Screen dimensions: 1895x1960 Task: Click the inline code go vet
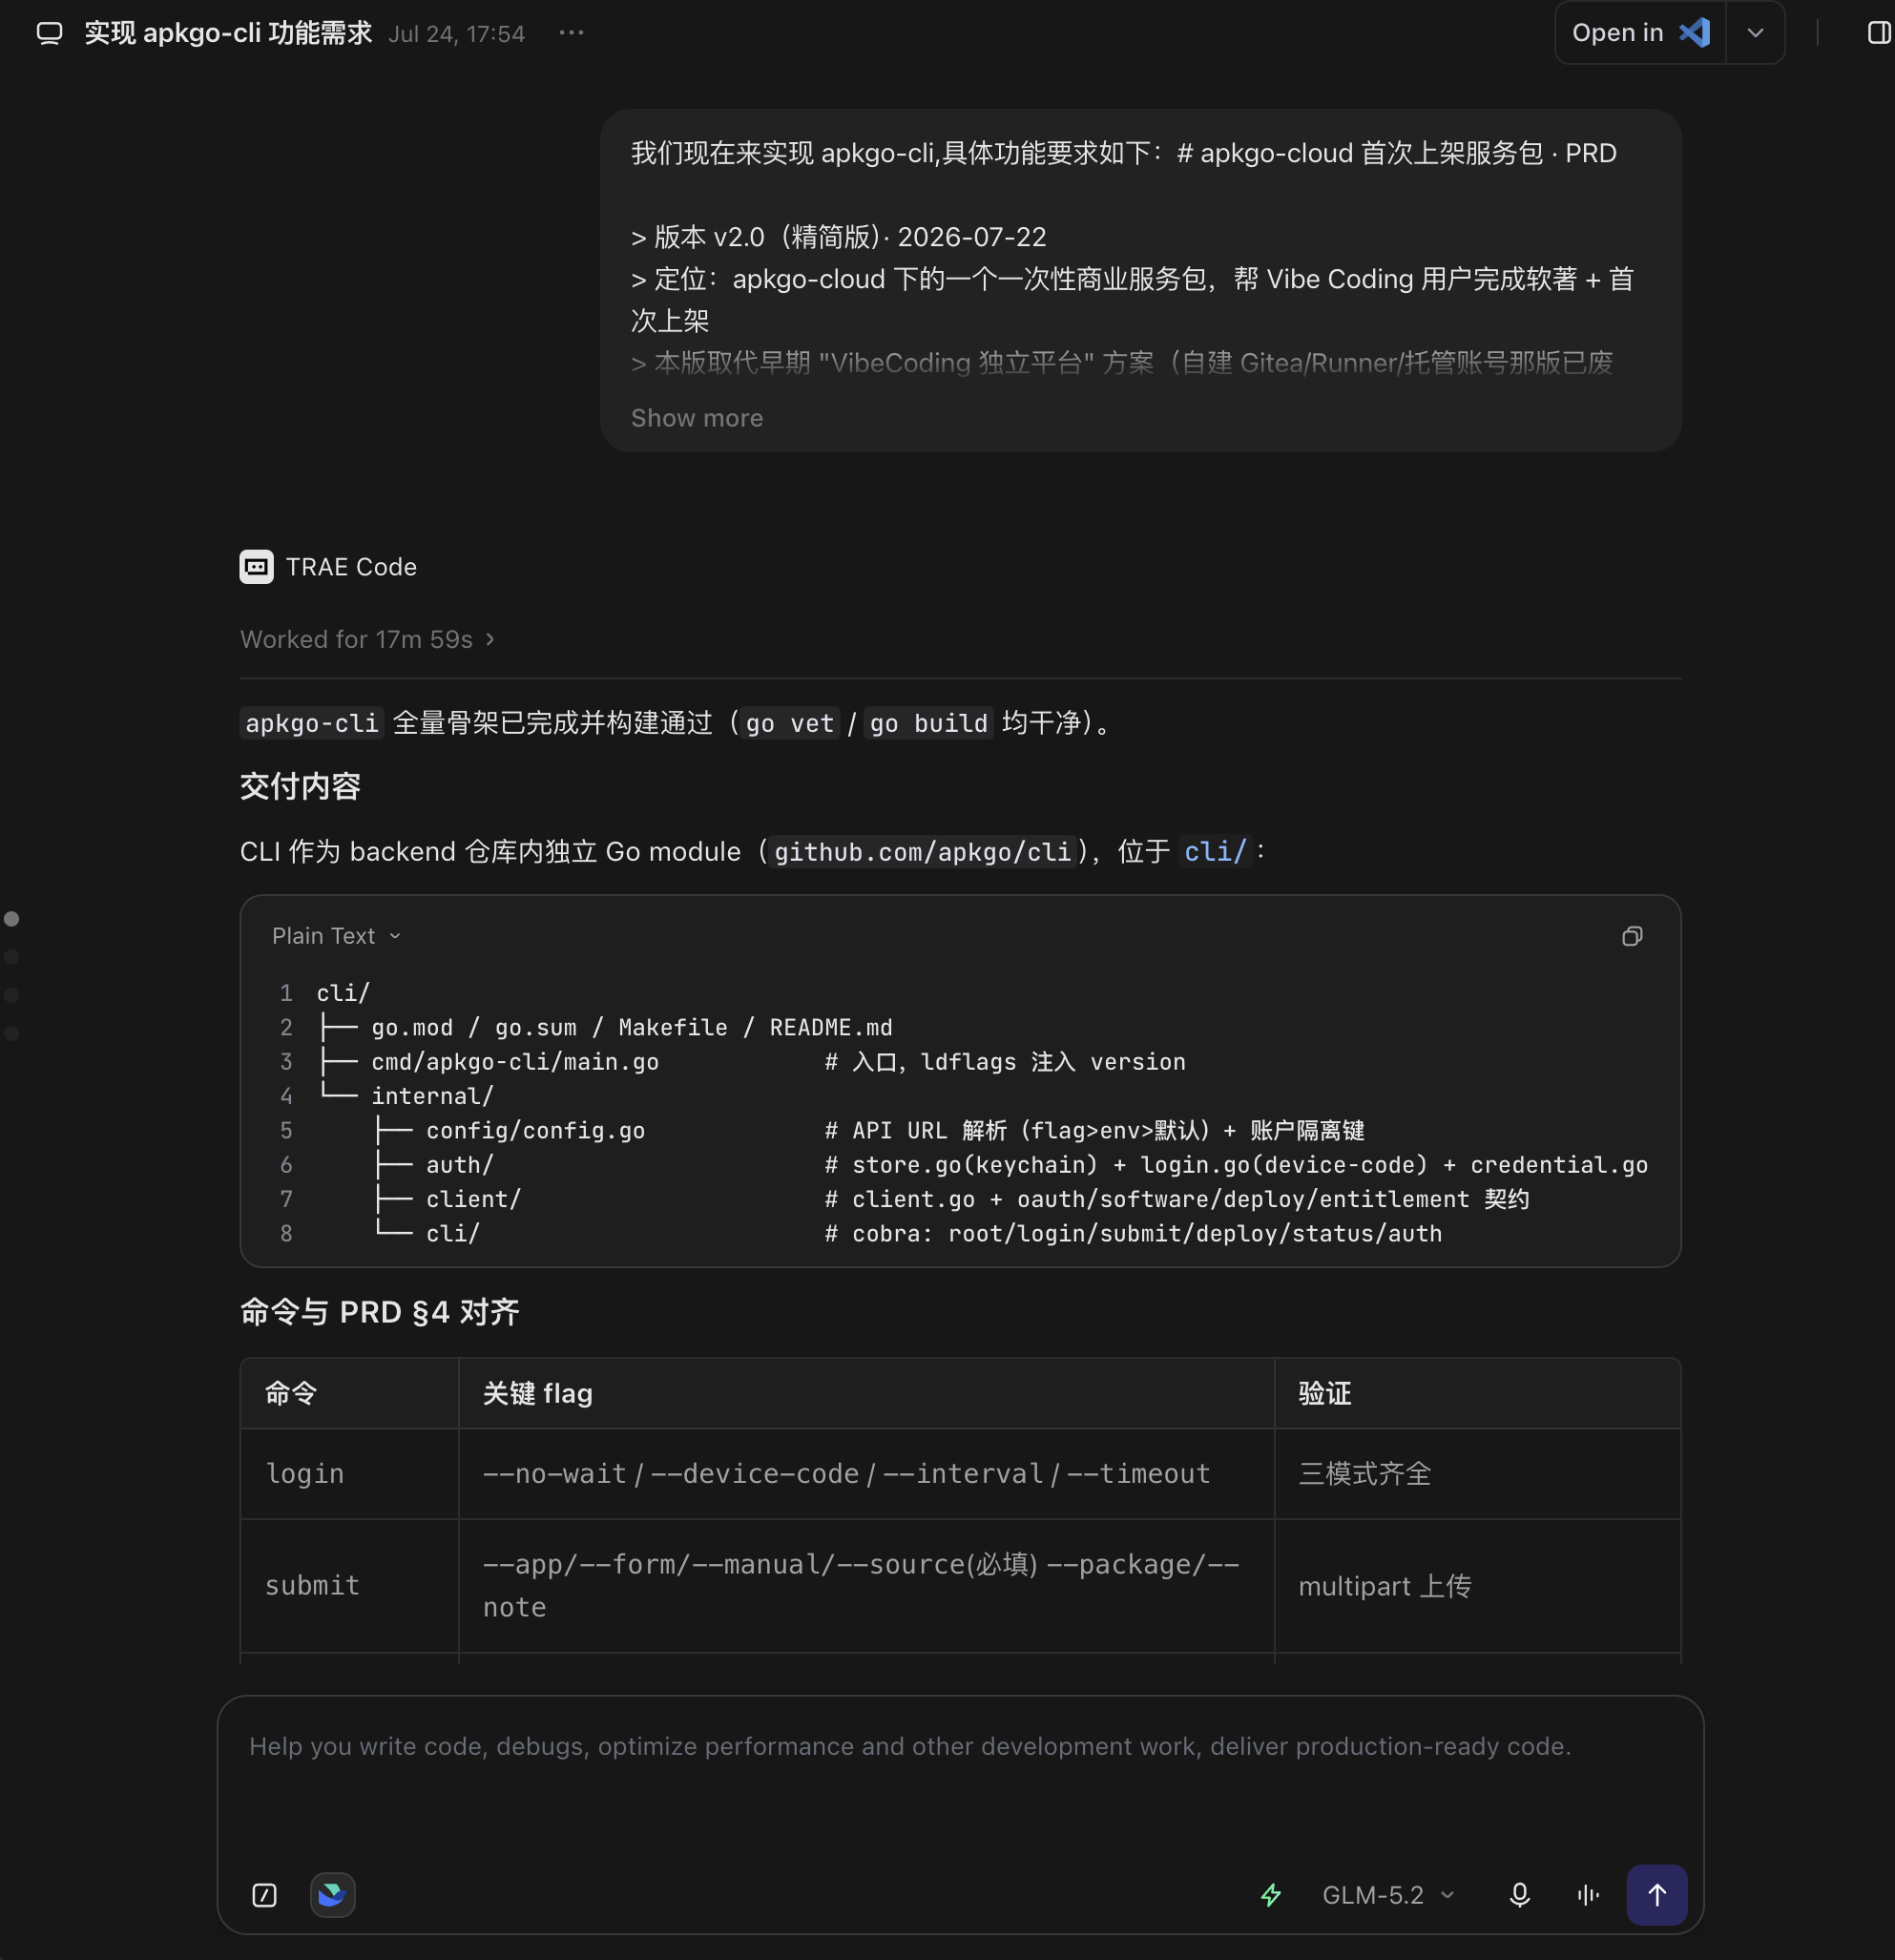(x=790, y=723)
